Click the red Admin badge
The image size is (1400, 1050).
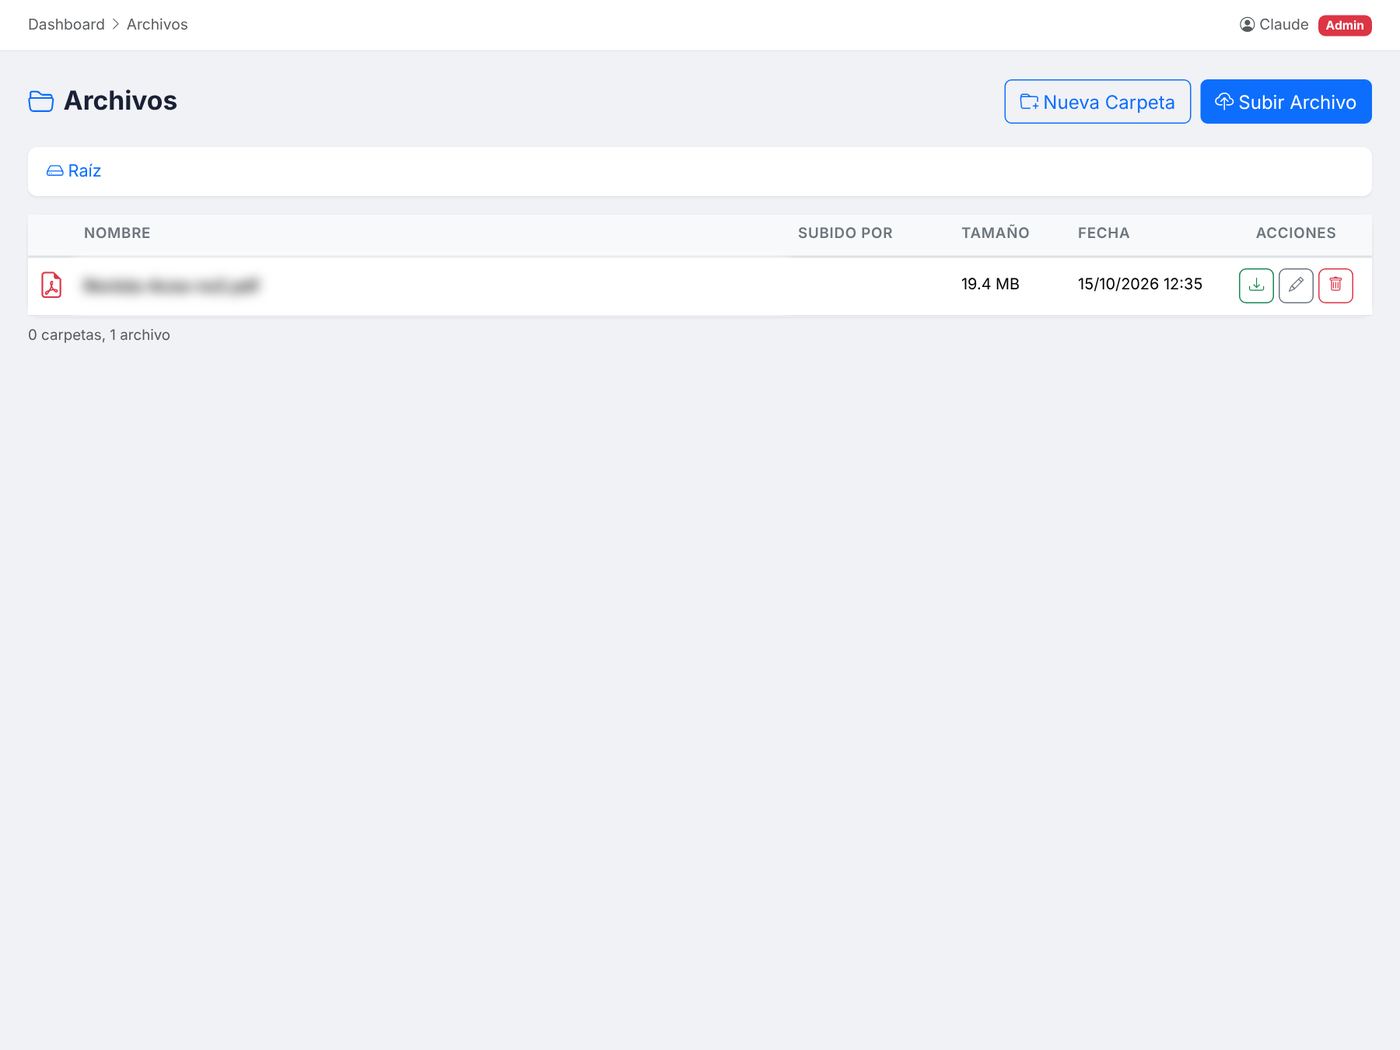click(x=1345, y=25)
